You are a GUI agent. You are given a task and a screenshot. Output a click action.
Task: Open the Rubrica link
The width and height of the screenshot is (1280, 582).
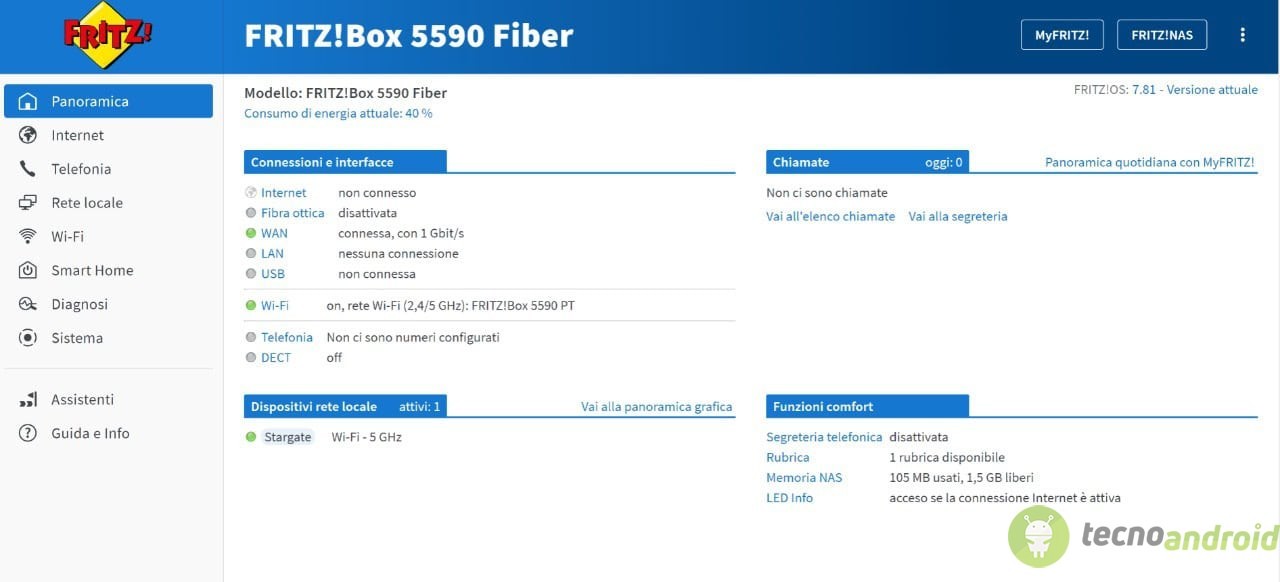(x=787, y=457)
